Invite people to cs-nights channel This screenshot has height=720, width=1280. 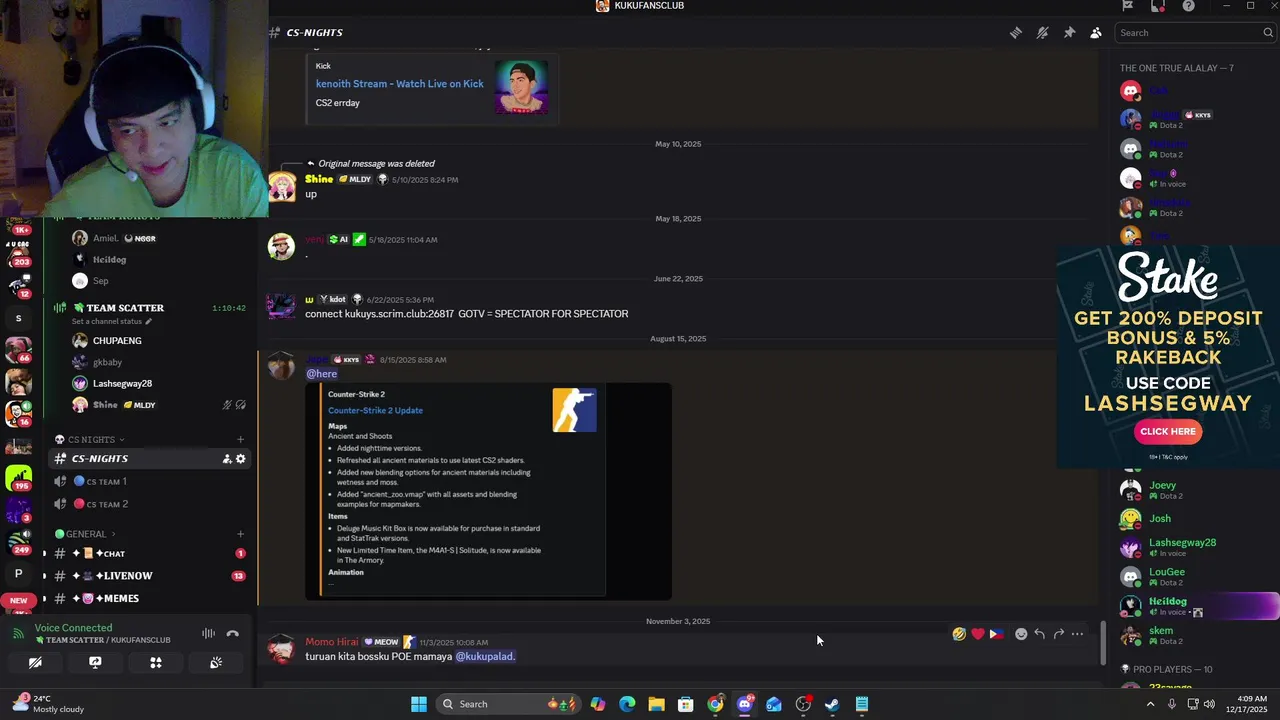click(227, 459)
